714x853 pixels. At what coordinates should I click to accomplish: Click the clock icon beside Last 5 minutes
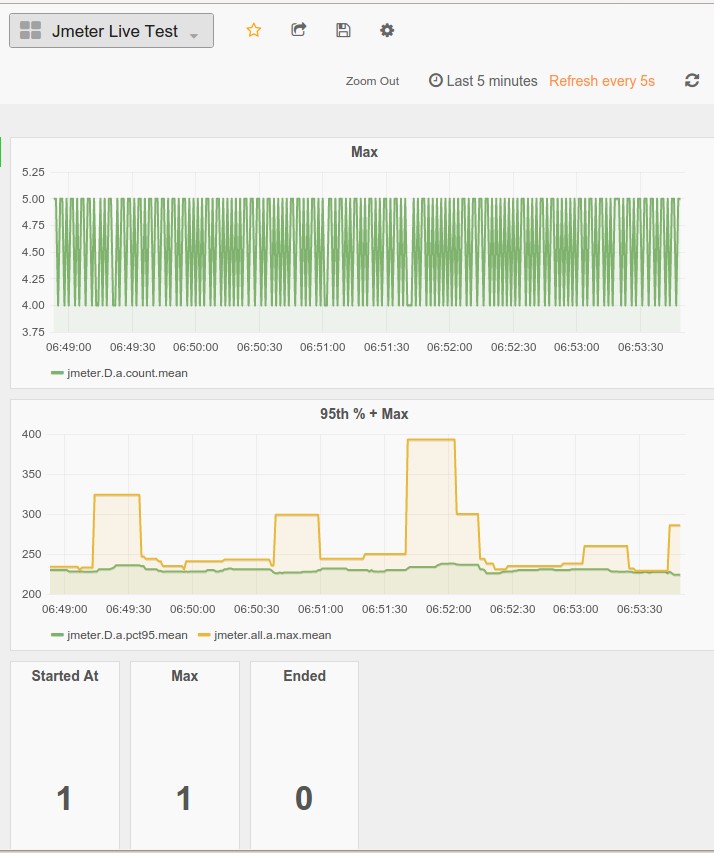pyautogui.click(x=435, y=81)
